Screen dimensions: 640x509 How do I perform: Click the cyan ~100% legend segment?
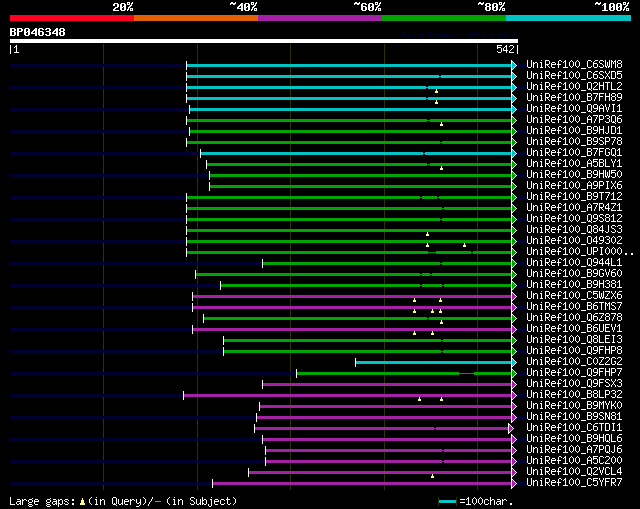coord(568,18)
